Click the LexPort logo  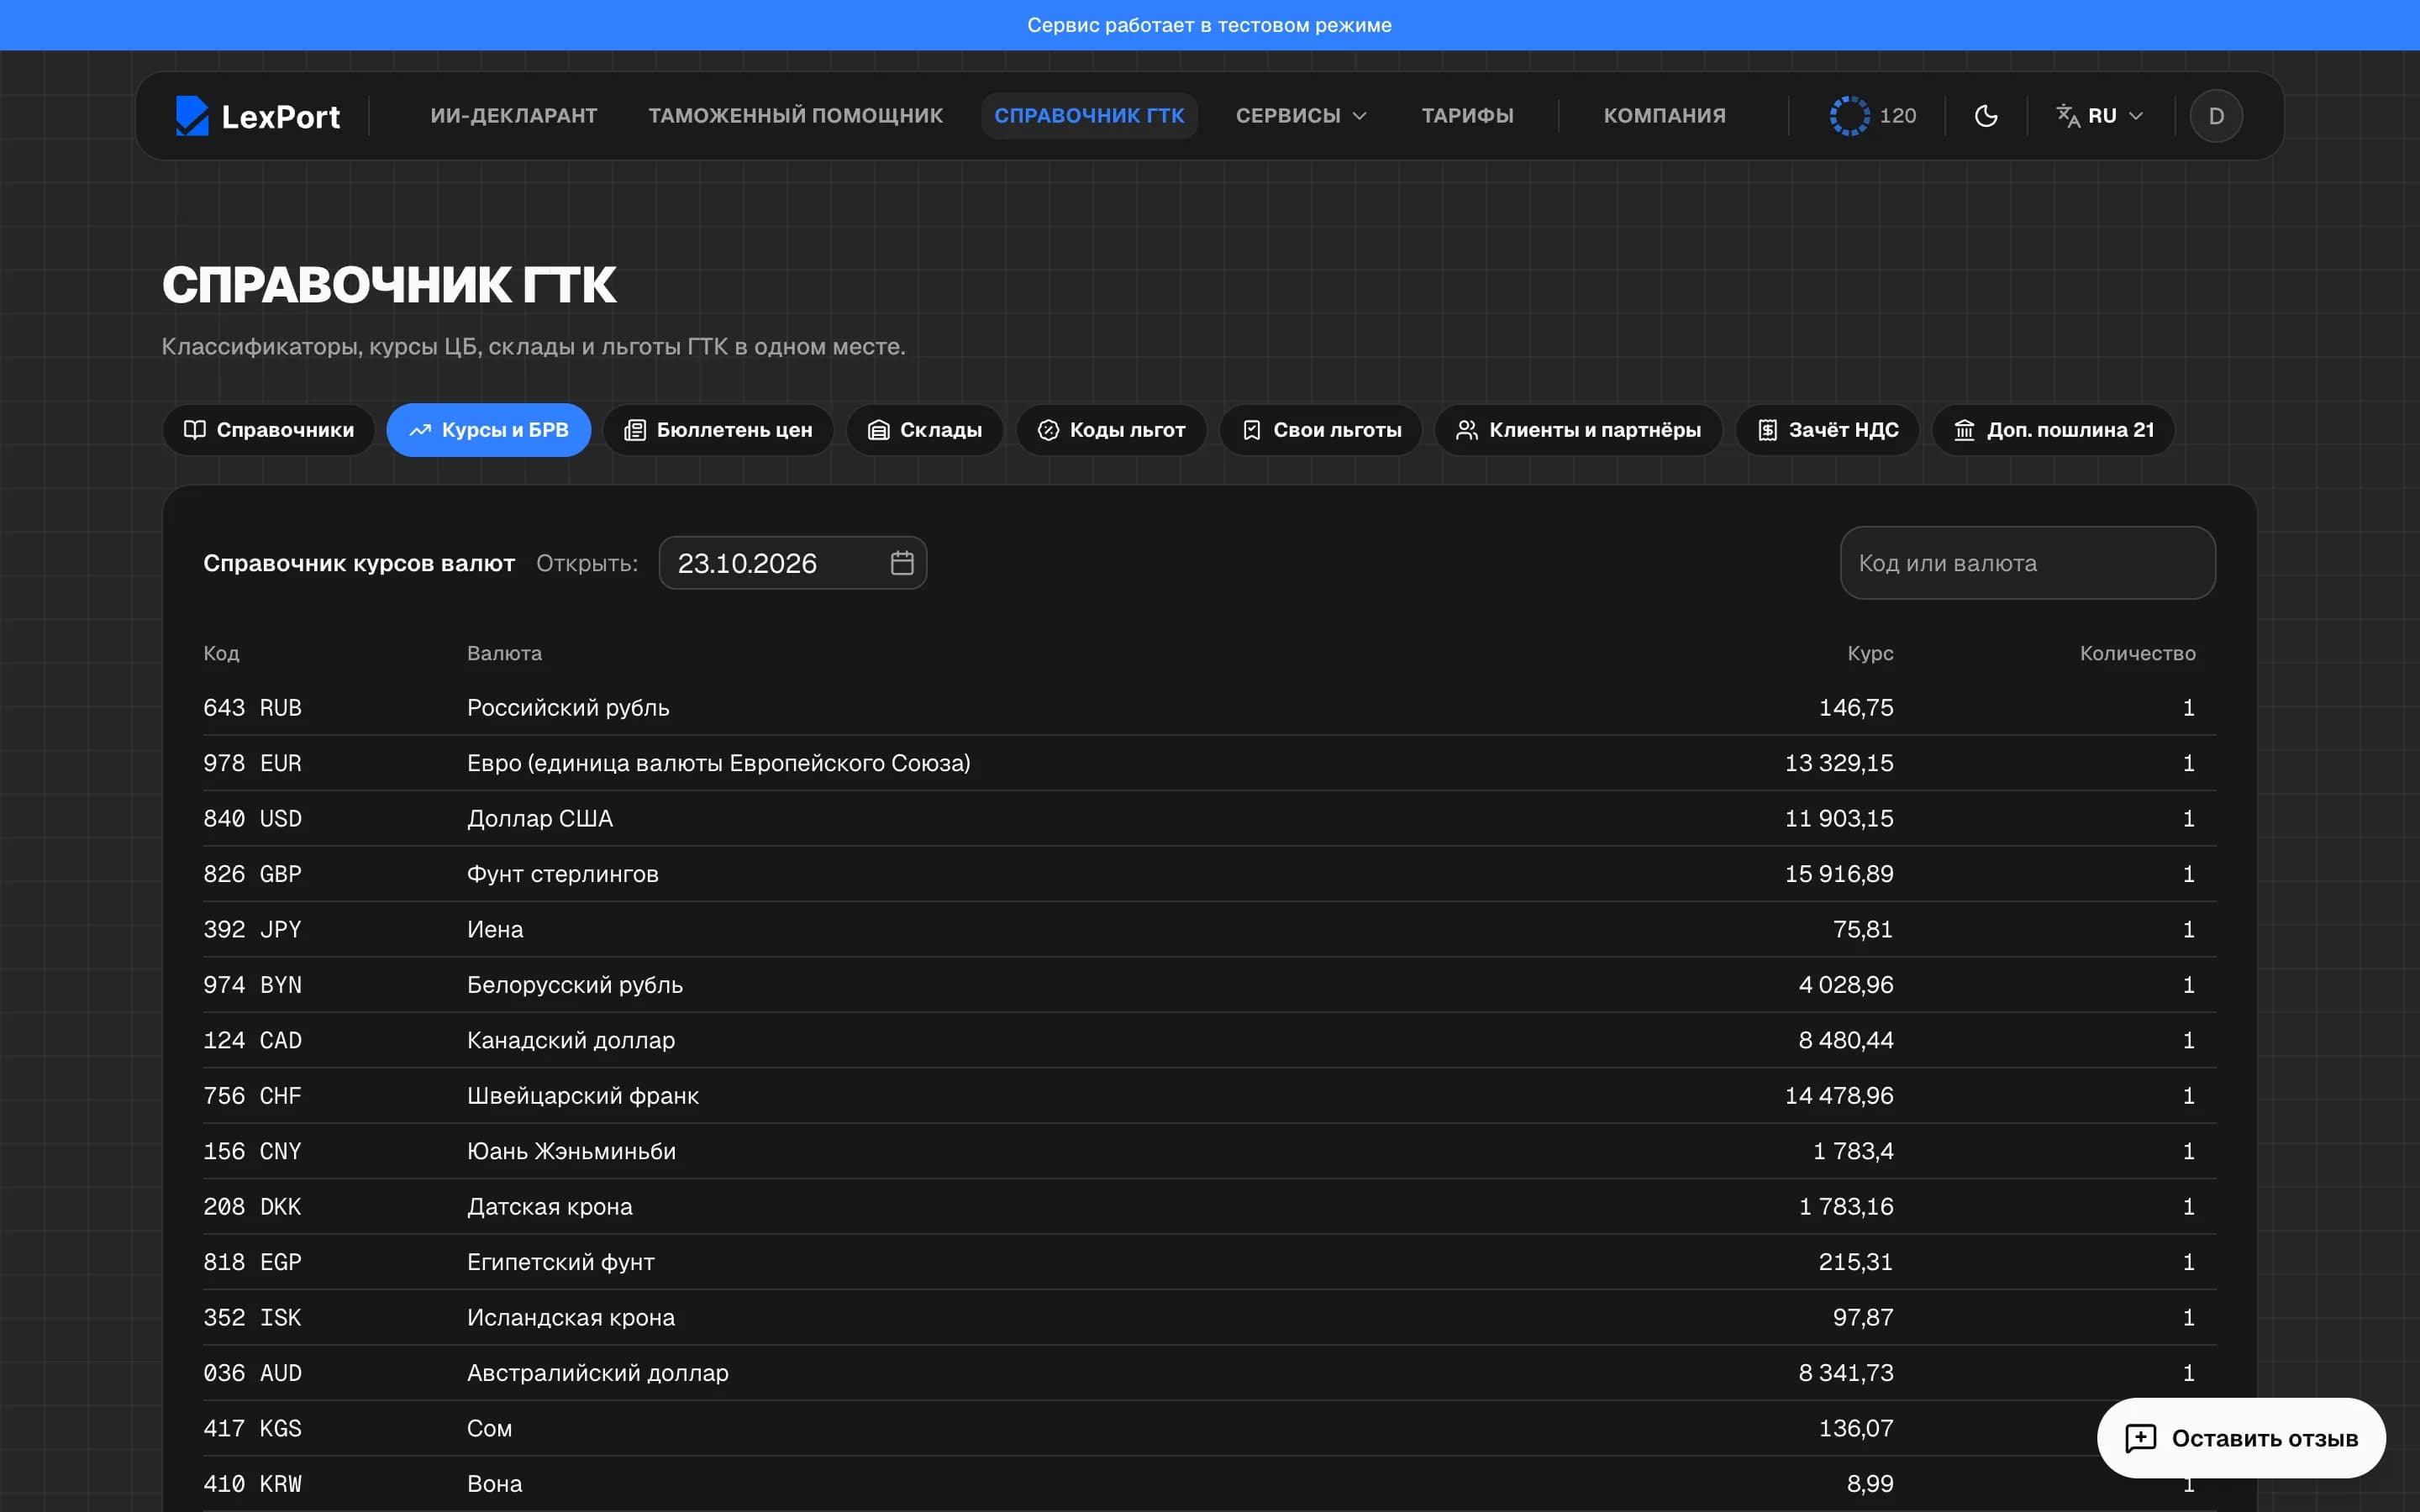pyautogui.click(x=258, y=116)
